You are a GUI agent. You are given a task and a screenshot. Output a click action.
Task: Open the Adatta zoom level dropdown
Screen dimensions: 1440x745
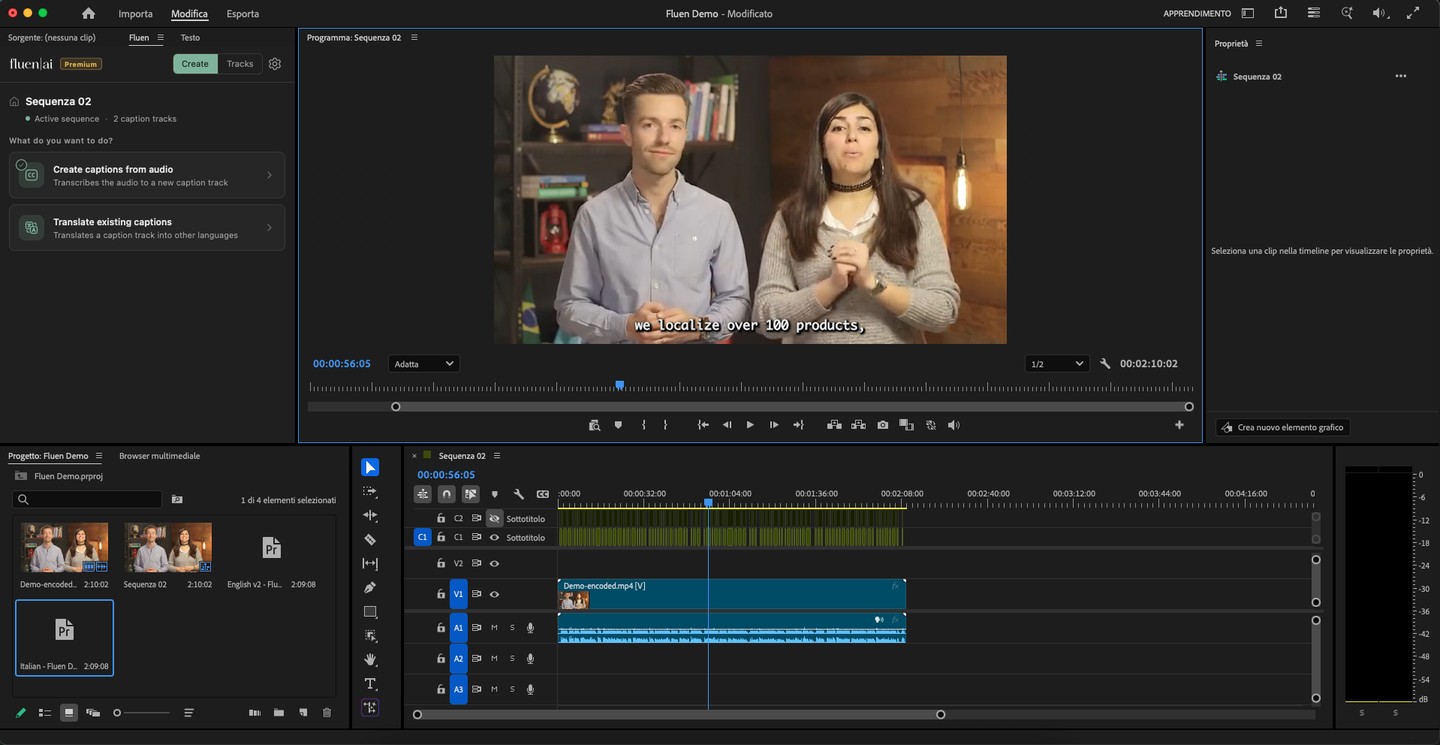point(423,364)
